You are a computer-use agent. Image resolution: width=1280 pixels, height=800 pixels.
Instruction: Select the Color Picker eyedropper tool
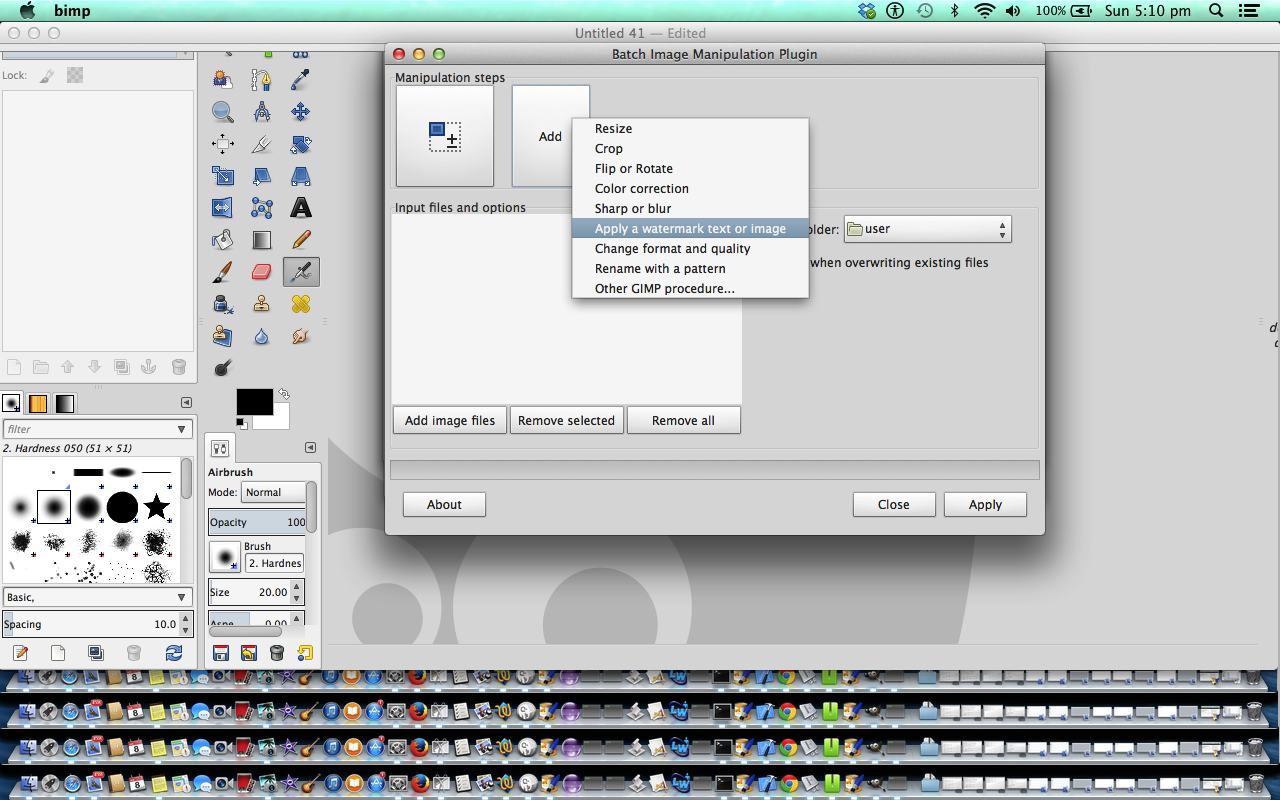(x=300, y=80)
